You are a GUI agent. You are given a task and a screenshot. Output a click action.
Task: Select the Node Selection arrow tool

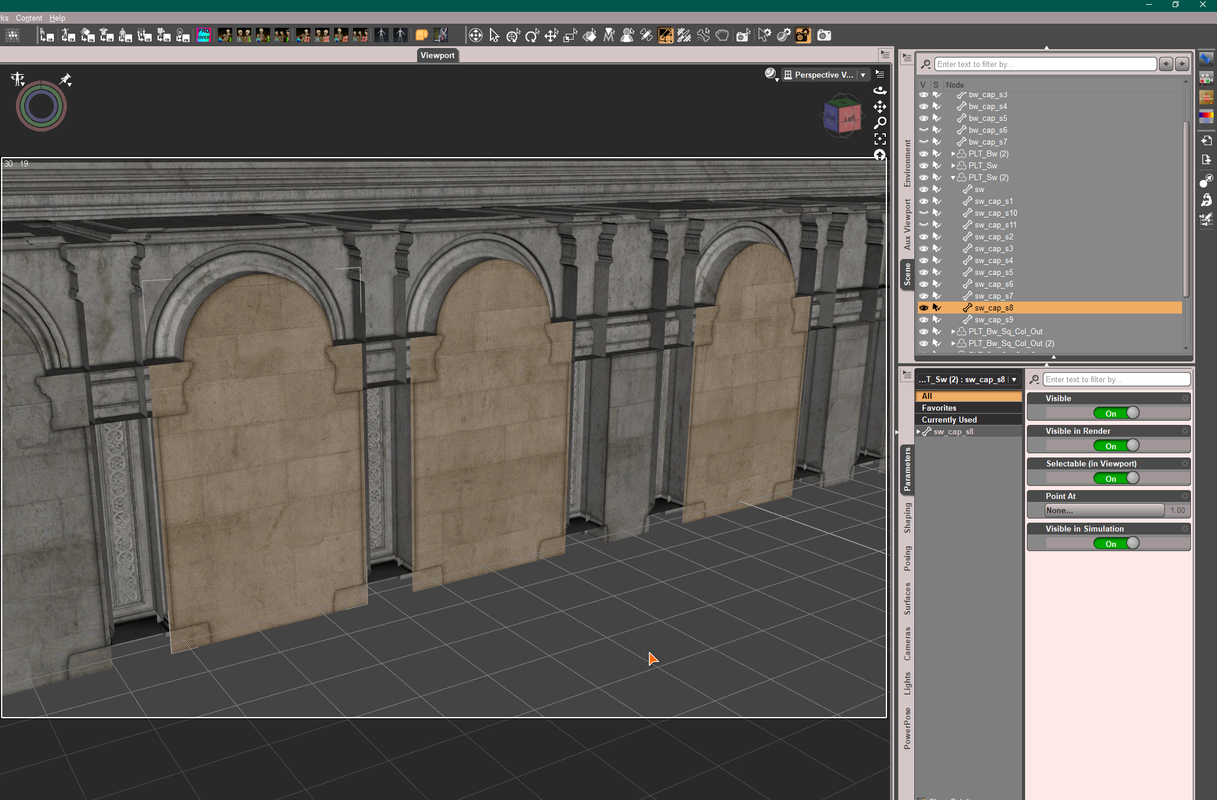point(494,36)
